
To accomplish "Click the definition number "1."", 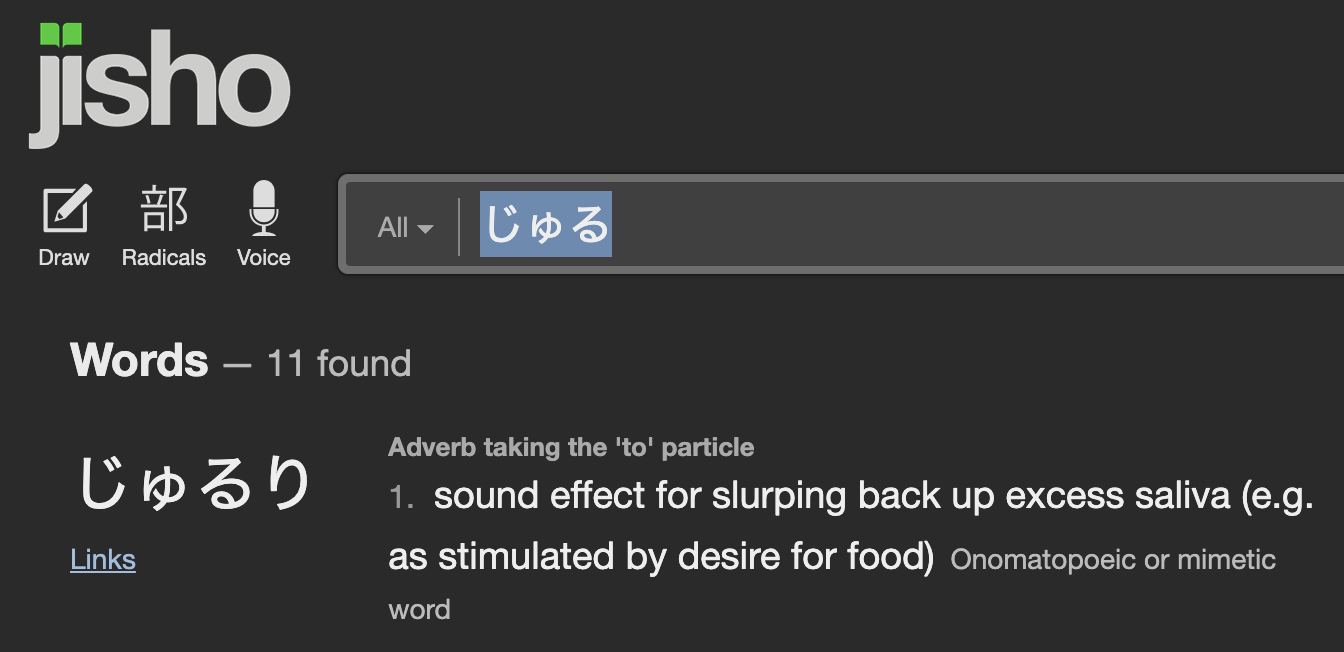I will 402,498.
